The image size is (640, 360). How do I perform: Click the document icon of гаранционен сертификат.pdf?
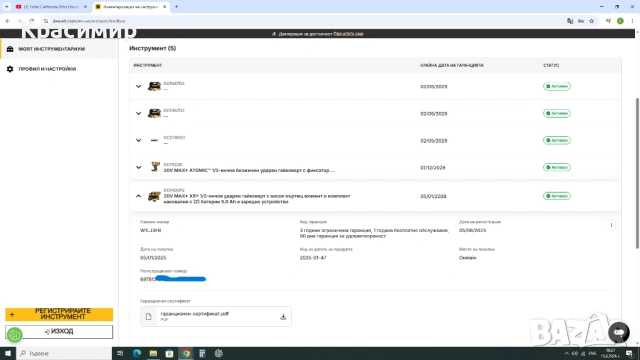coord(149,317)
